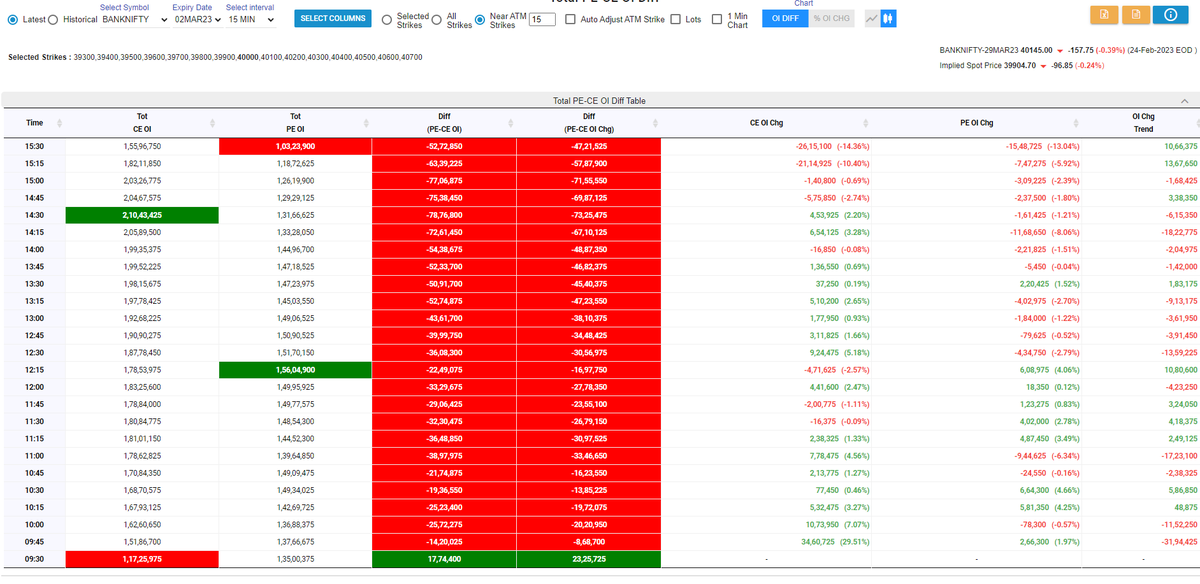
Task: Tick the Lots checkbox
Action: click(x=676, y=19)
